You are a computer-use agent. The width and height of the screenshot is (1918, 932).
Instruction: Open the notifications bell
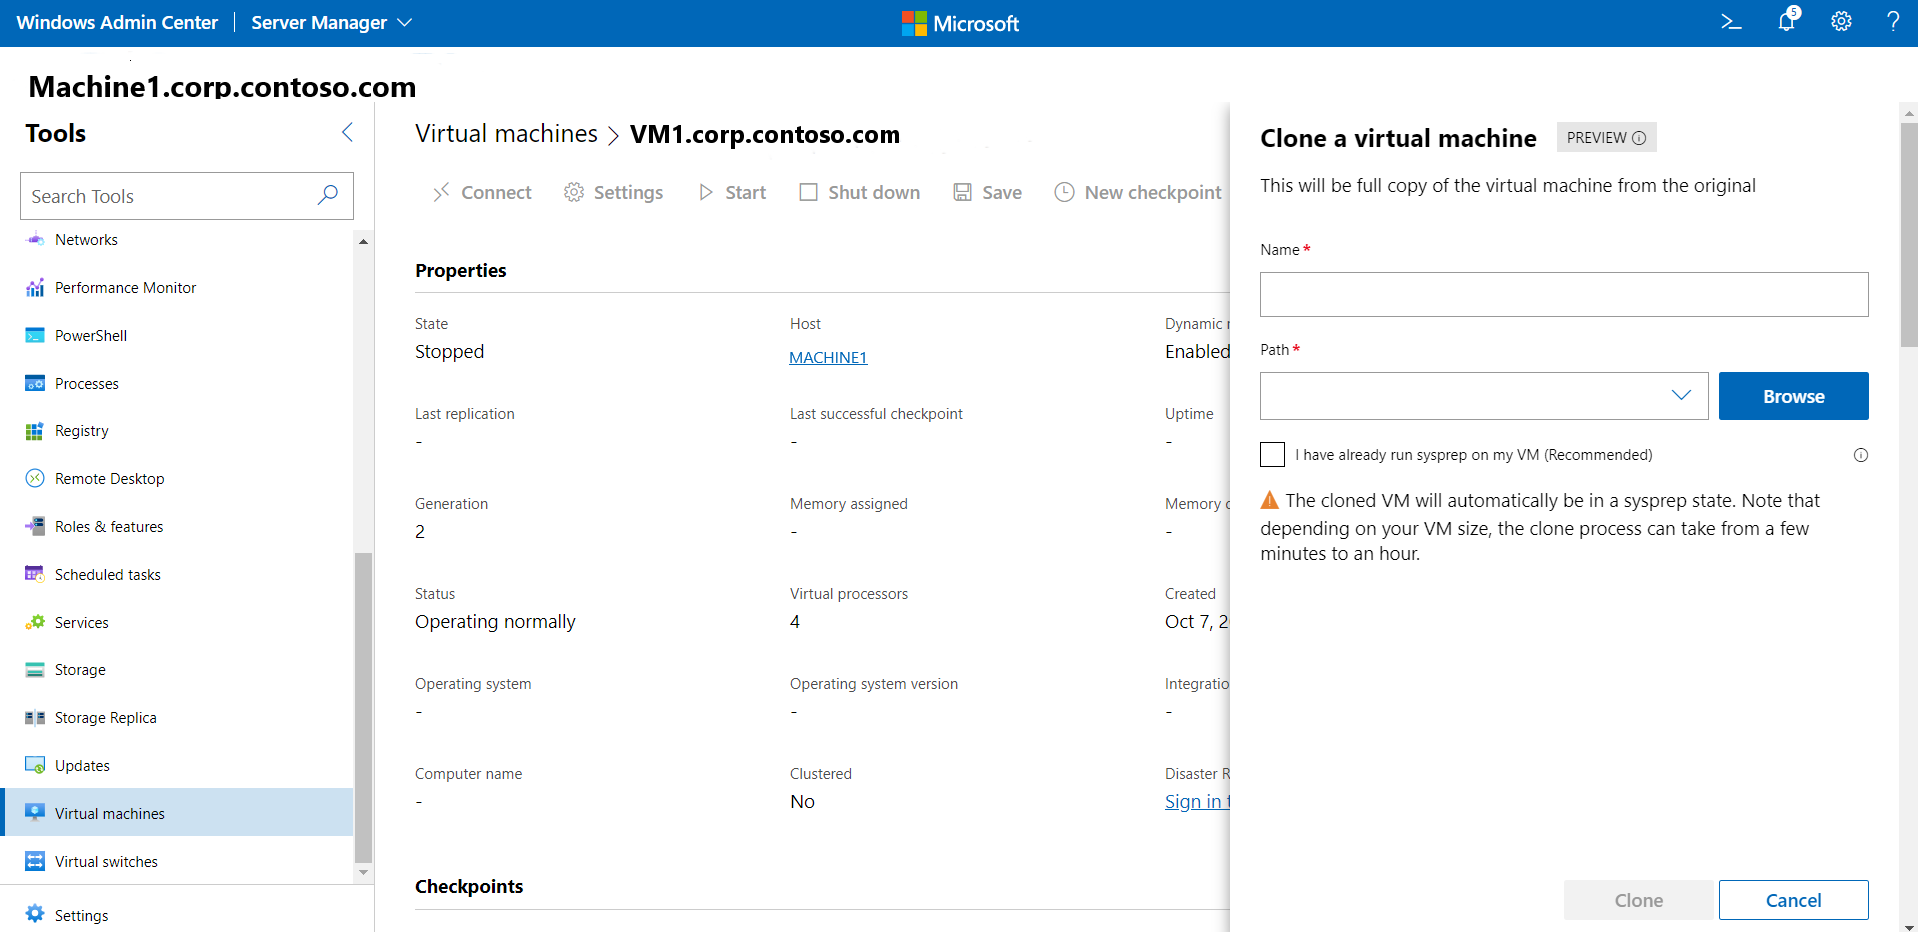1786,21
